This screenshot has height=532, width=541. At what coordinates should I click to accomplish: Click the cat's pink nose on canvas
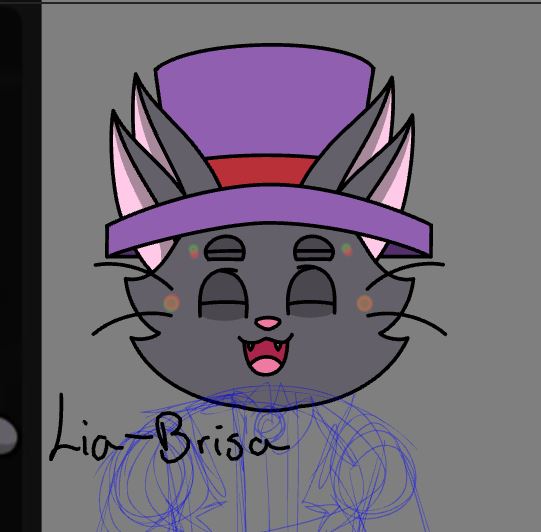tap(267, 323)
